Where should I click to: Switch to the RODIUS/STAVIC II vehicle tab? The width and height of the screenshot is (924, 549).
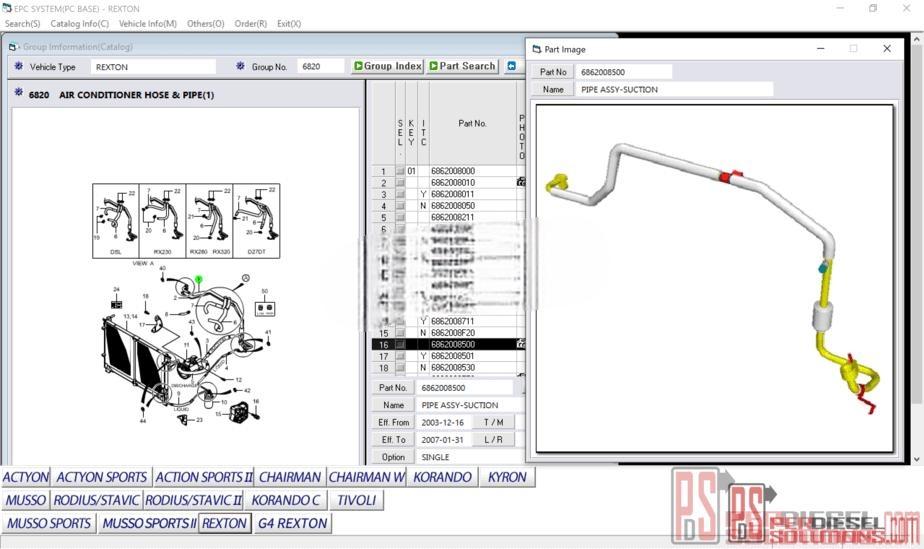[193, 500]
